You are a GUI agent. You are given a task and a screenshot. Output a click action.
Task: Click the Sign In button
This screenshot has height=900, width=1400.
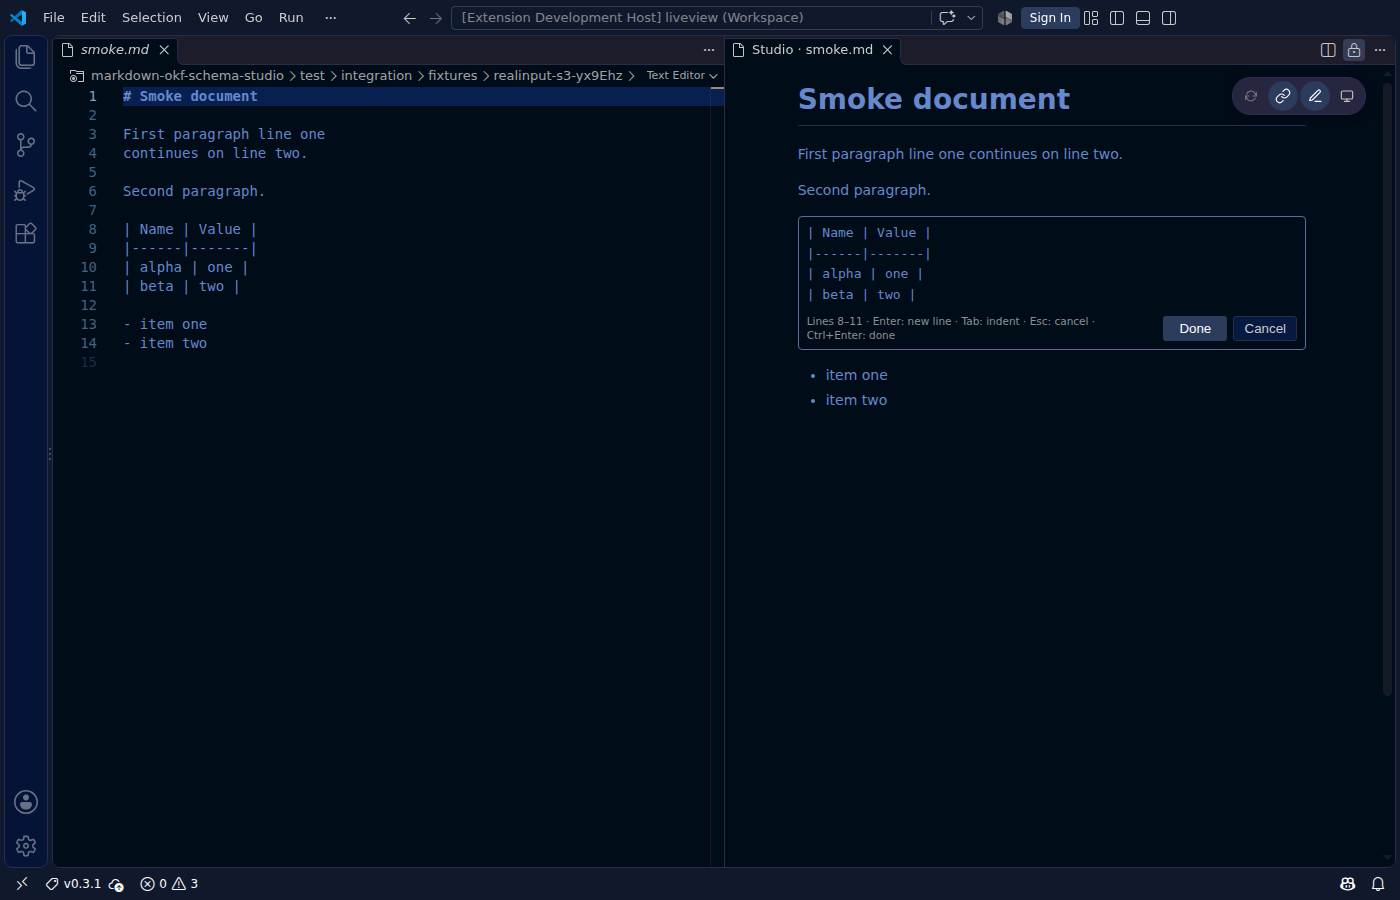click(x=1050, y=18)
